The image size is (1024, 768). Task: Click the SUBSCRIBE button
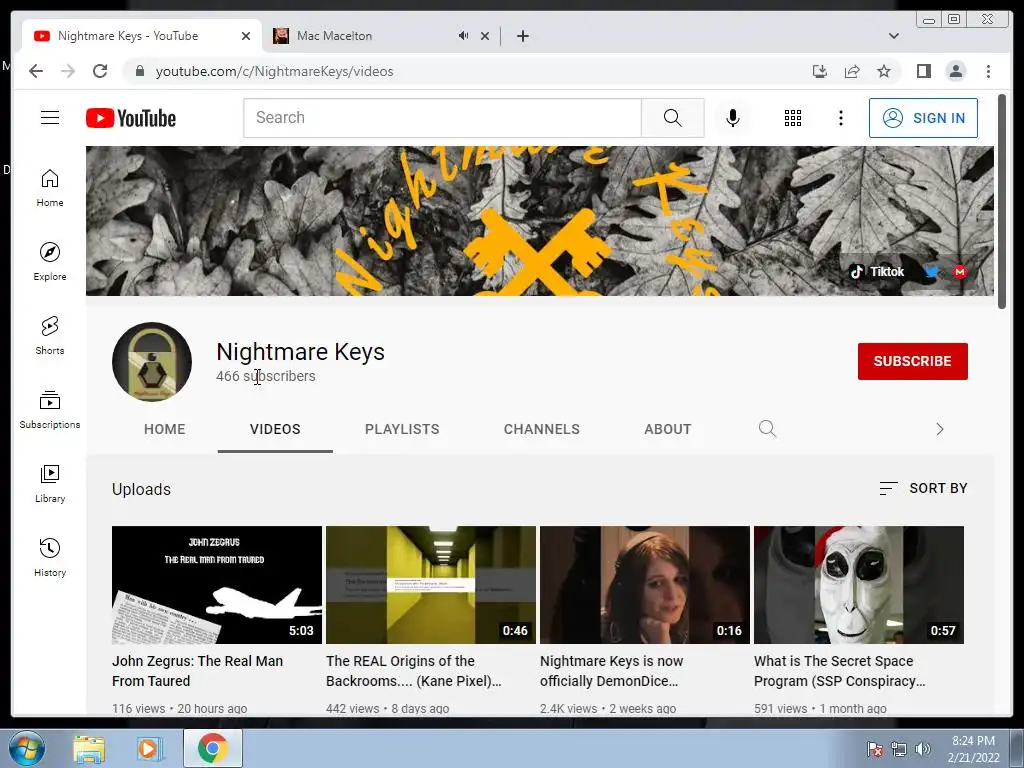(x=912, y=361)
